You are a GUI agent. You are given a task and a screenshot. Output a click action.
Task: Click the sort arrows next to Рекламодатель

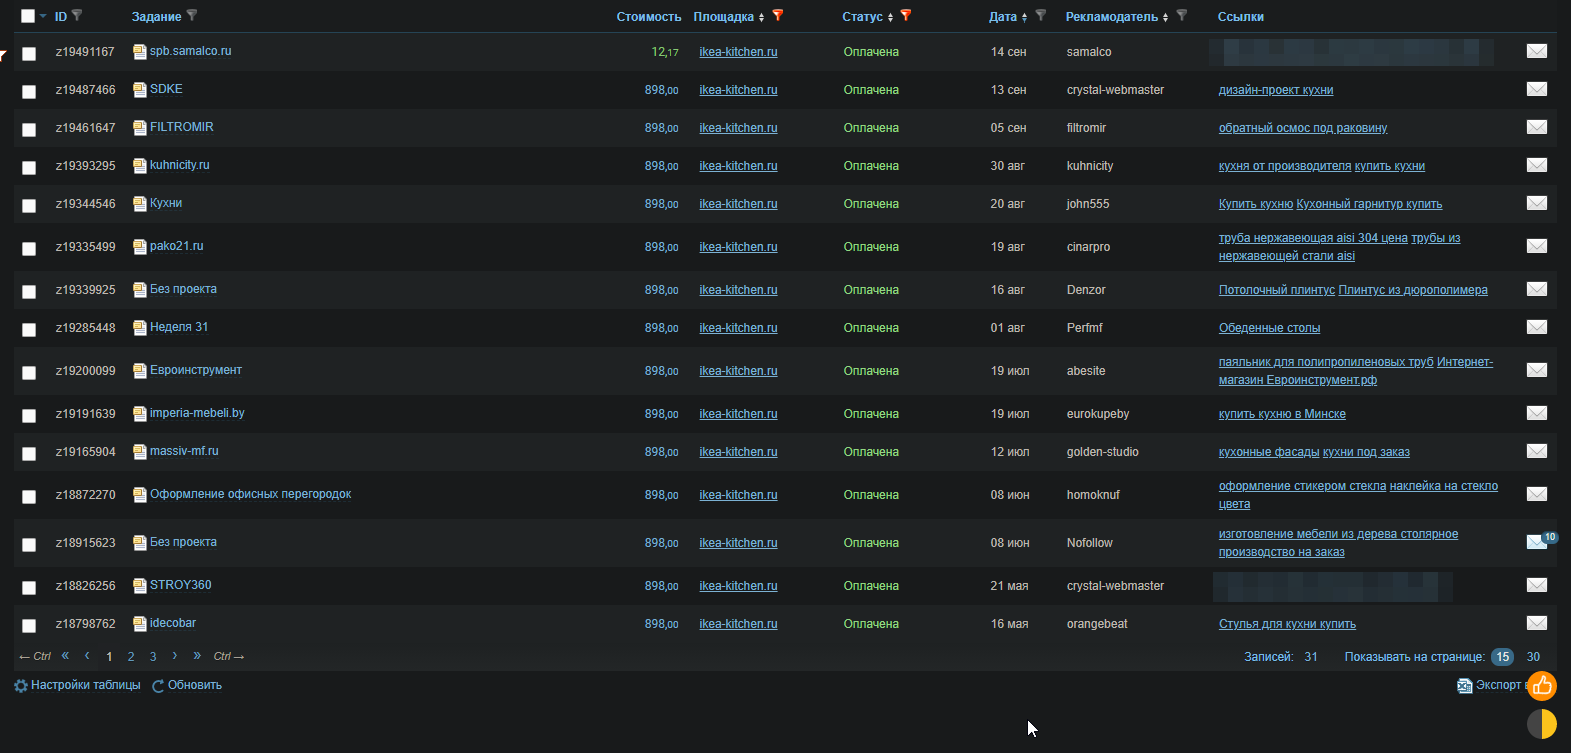click(1165, 17)
